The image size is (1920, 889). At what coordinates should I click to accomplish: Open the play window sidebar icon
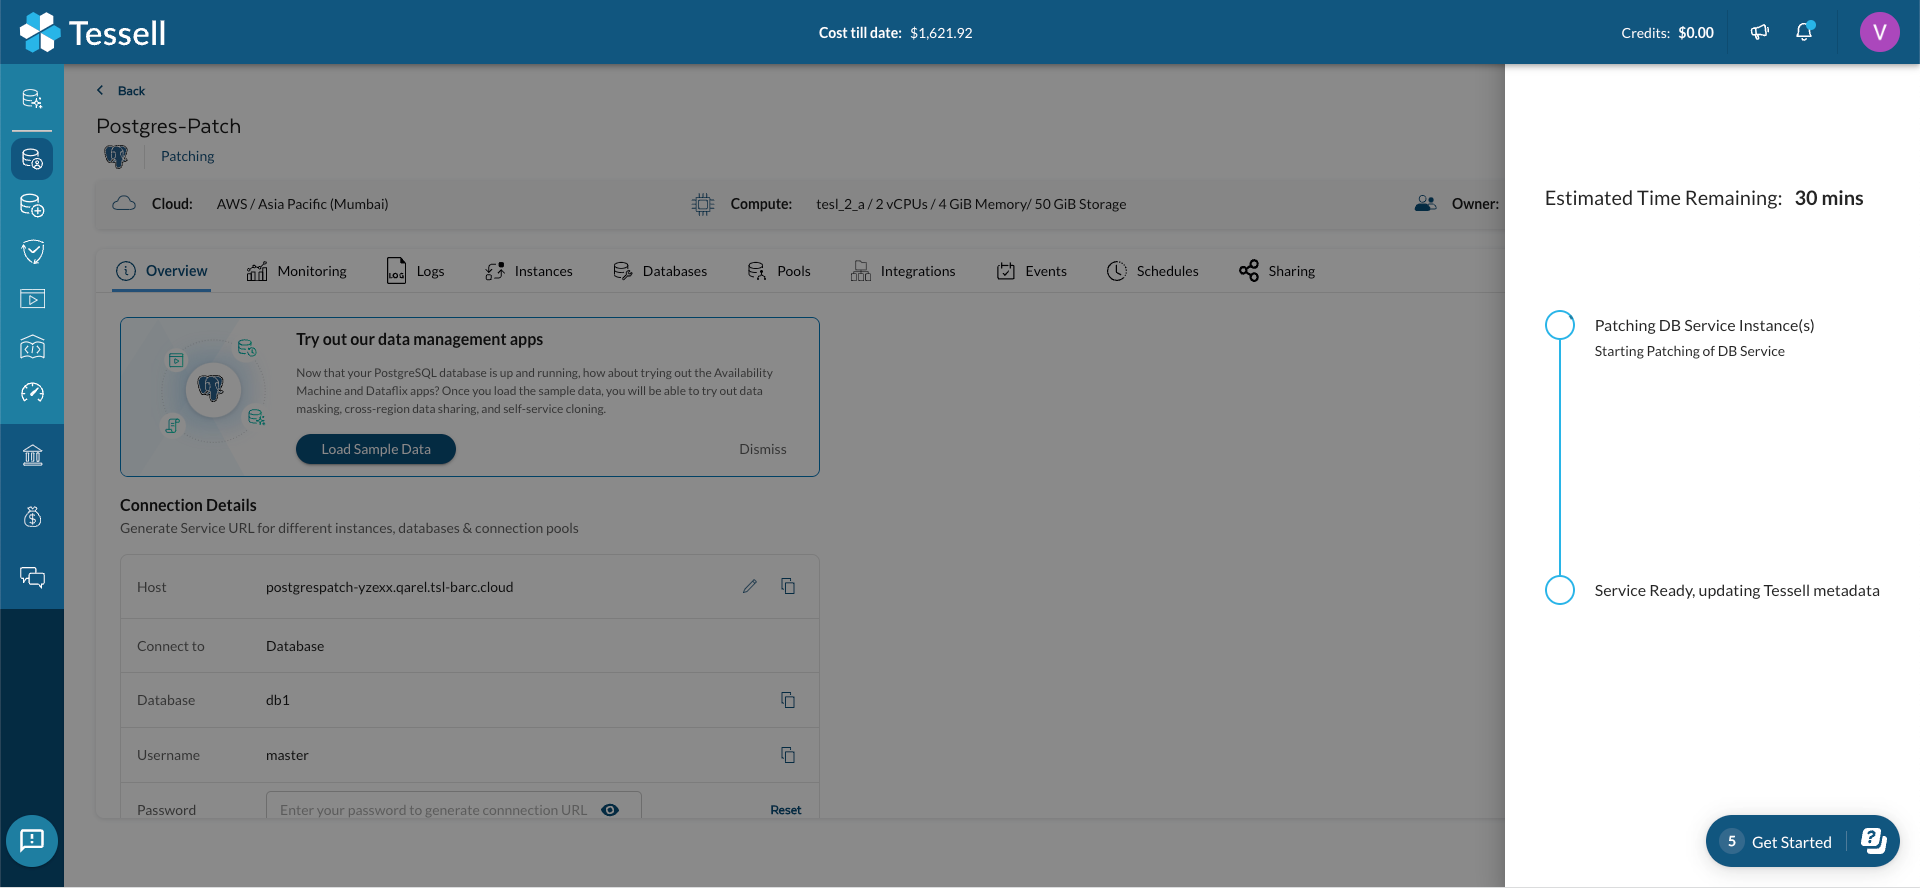click(32, 298)
